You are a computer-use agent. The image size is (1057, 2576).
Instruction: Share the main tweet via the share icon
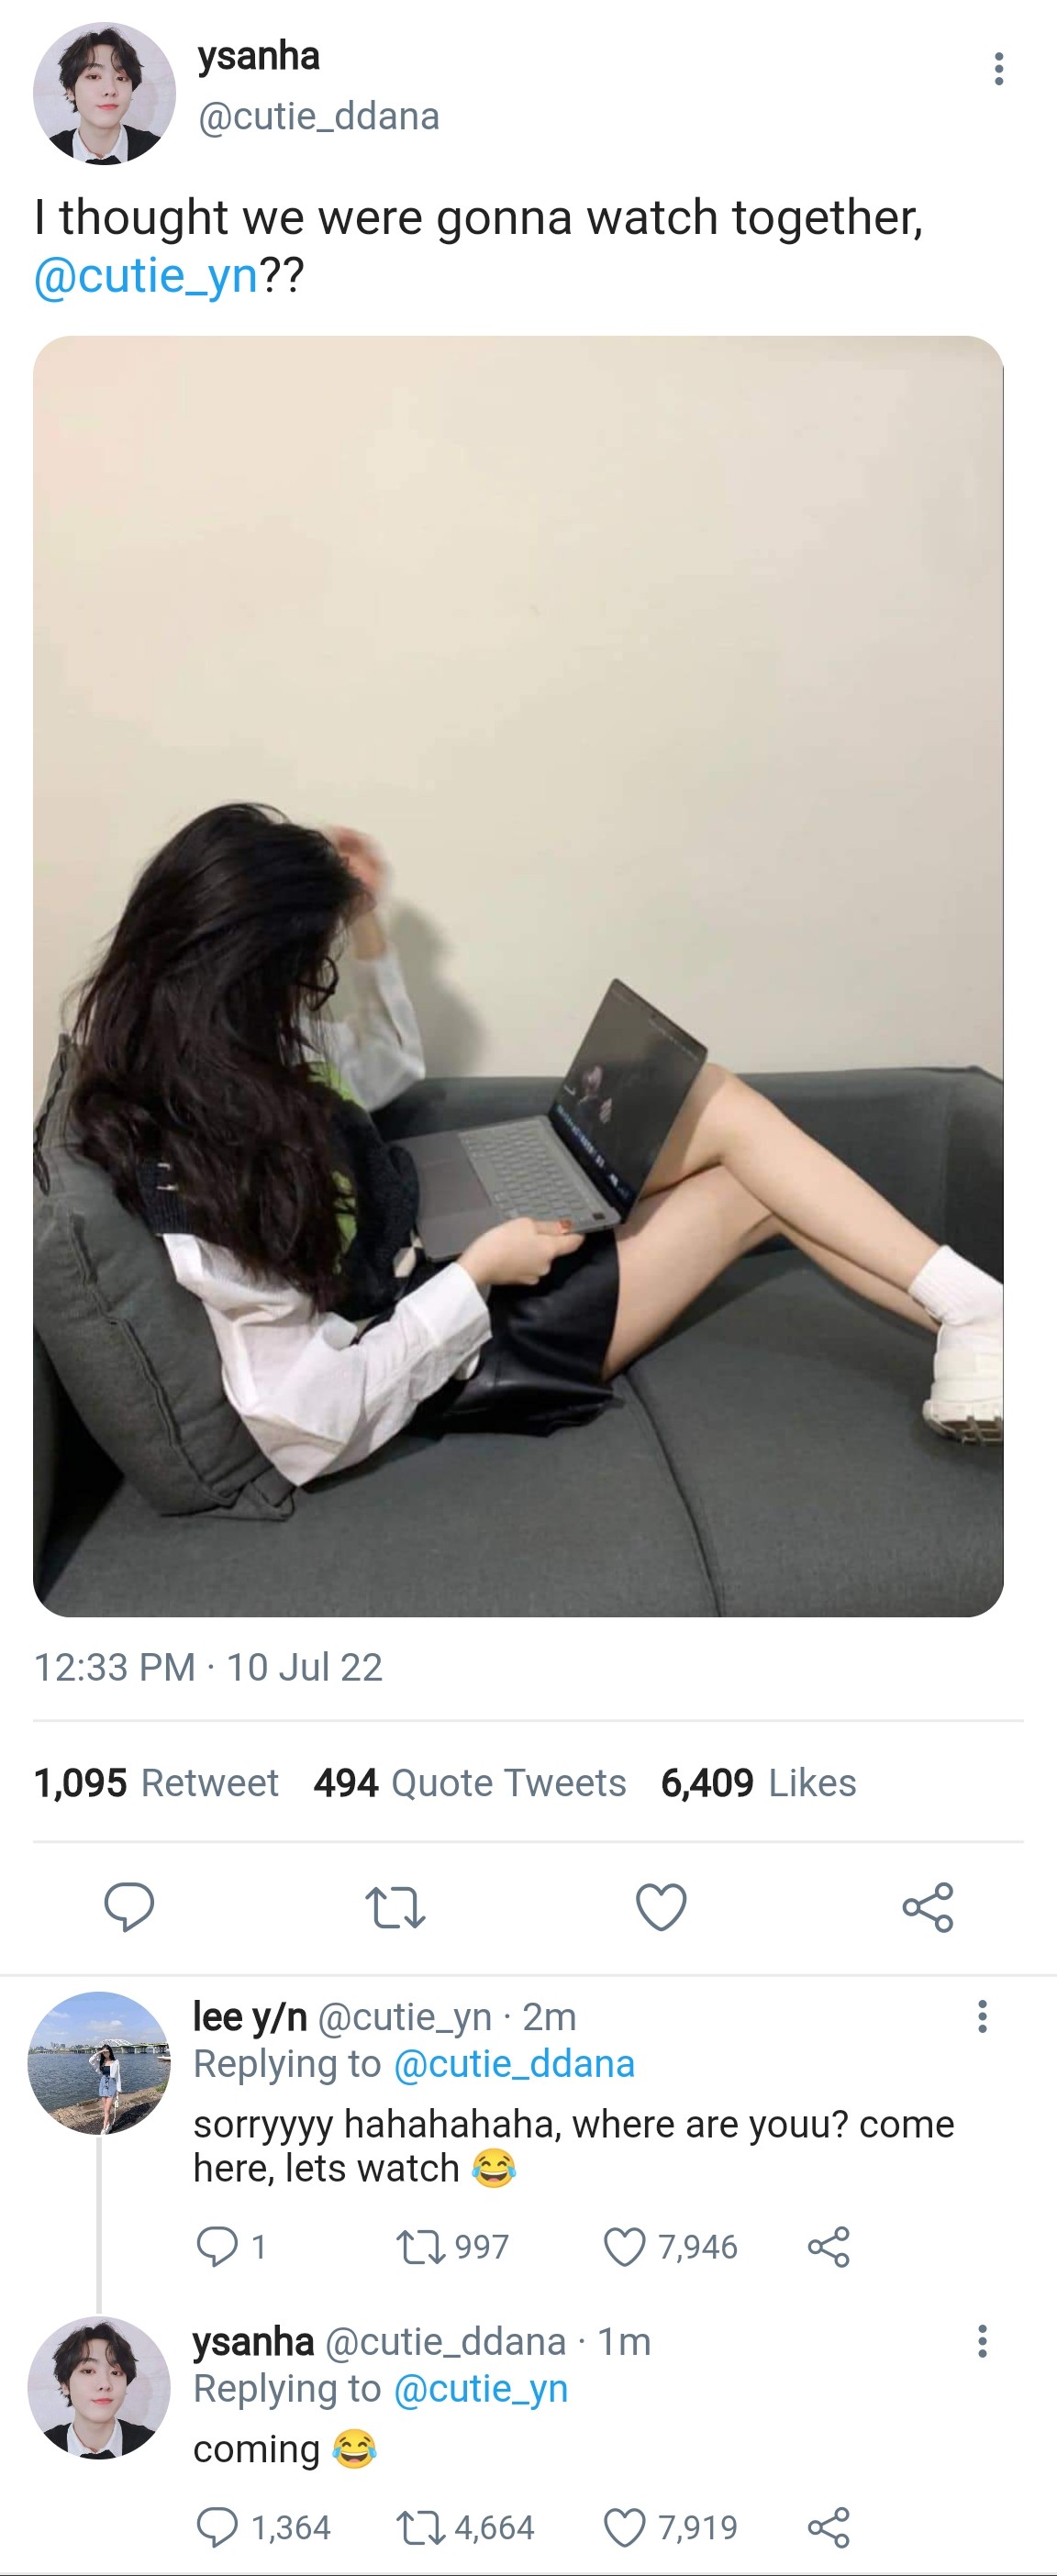928,1906
